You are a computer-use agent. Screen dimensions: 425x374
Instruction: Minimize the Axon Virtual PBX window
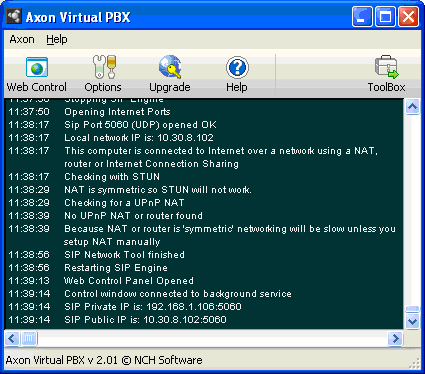(362, 16)
